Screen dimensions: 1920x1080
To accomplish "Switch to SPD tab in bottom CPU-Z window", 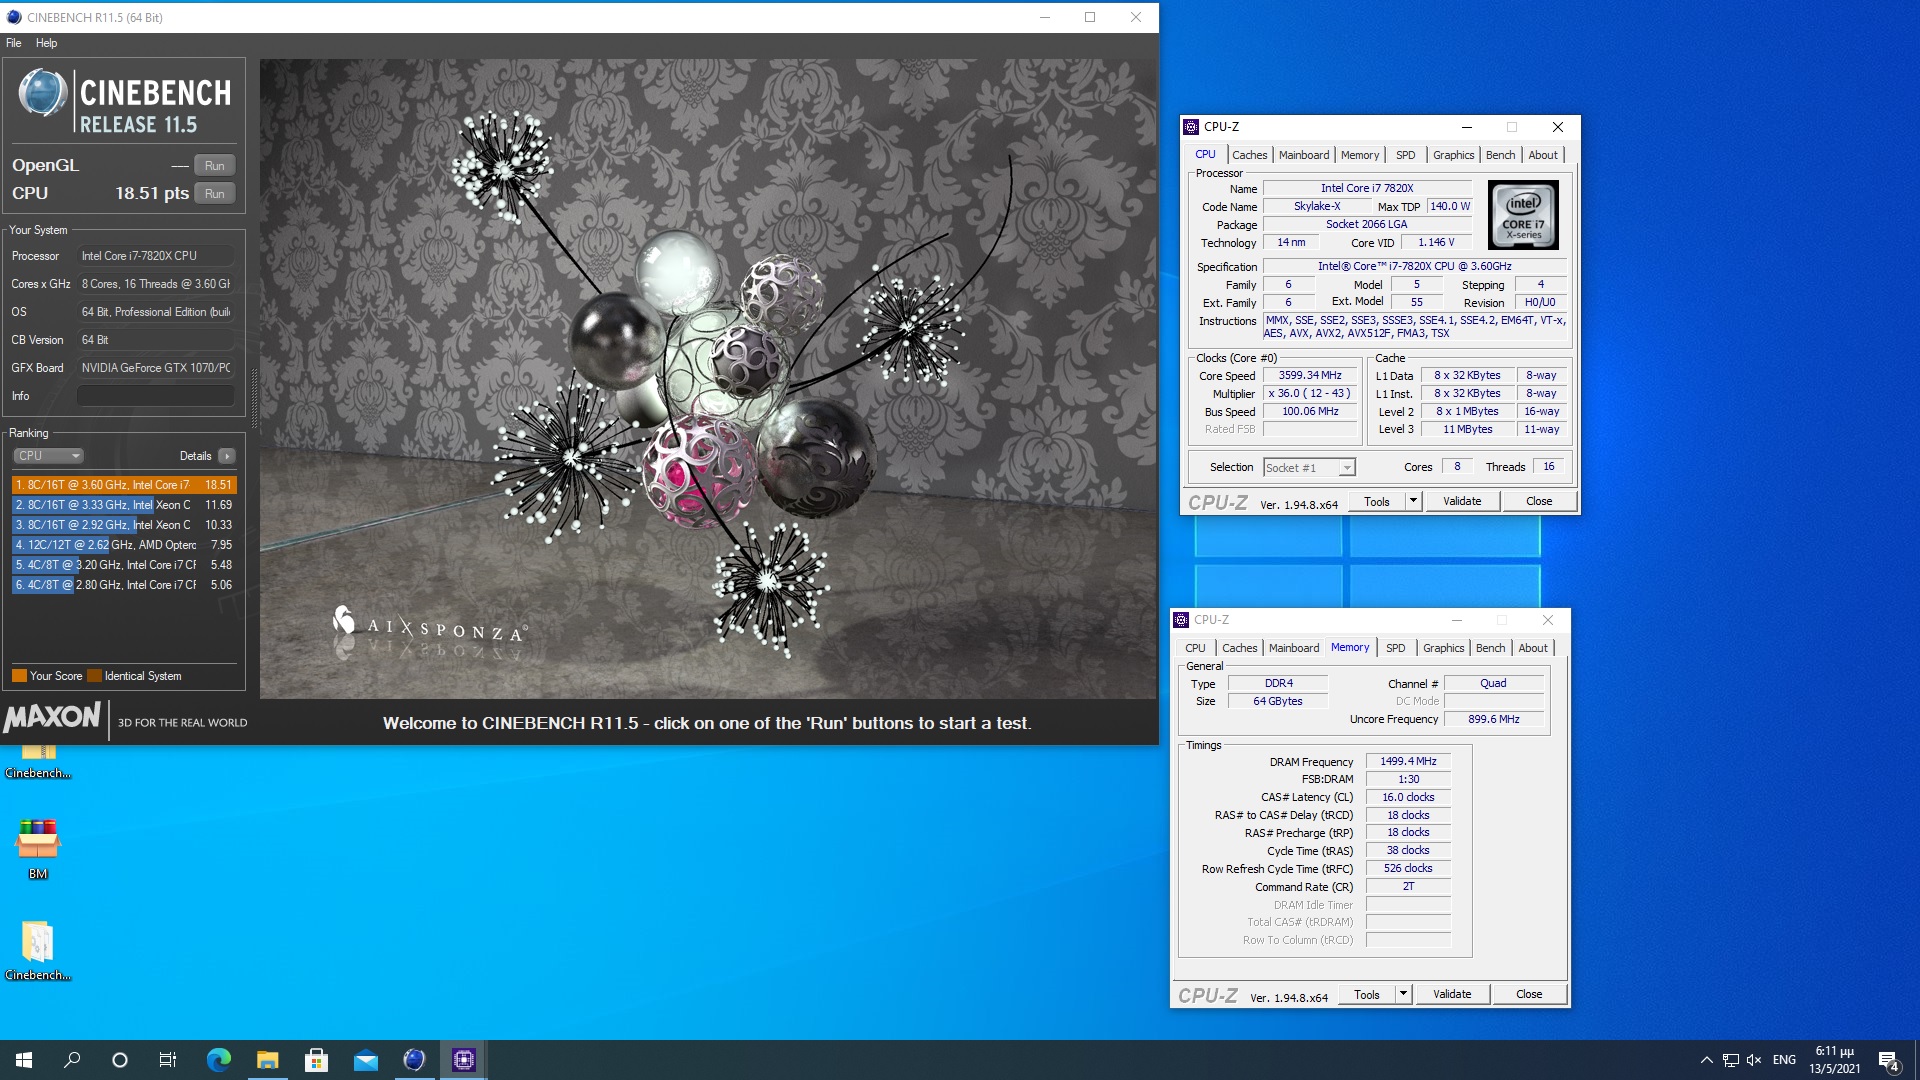I will 1396,648.
